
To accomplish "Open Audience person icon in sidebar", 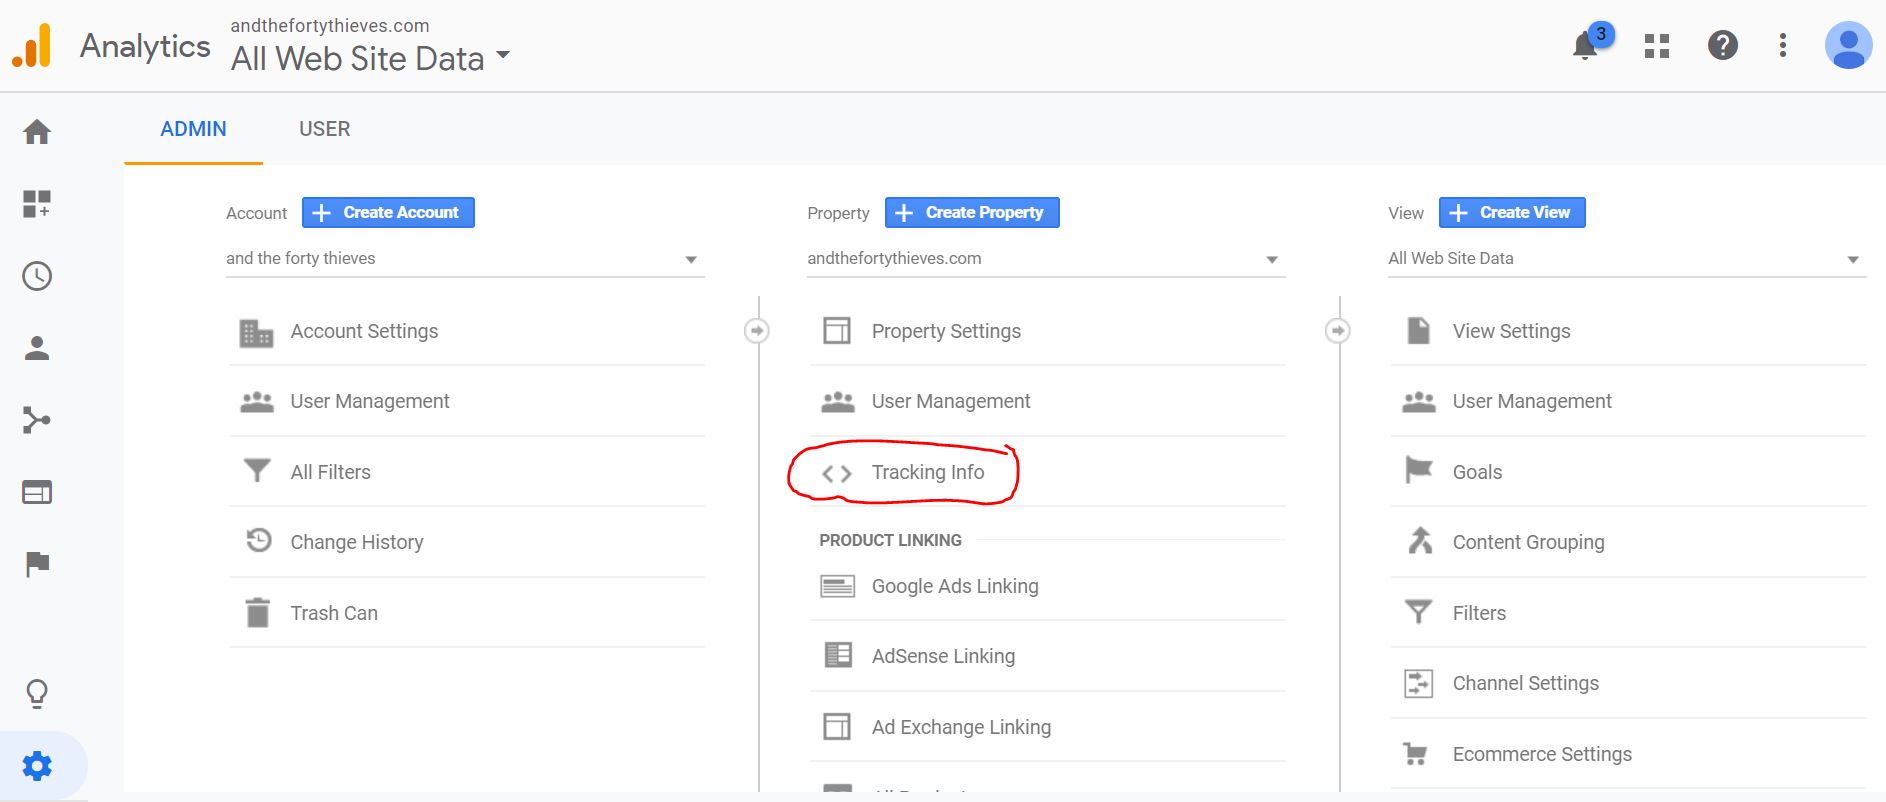I will tap(37, 348).
